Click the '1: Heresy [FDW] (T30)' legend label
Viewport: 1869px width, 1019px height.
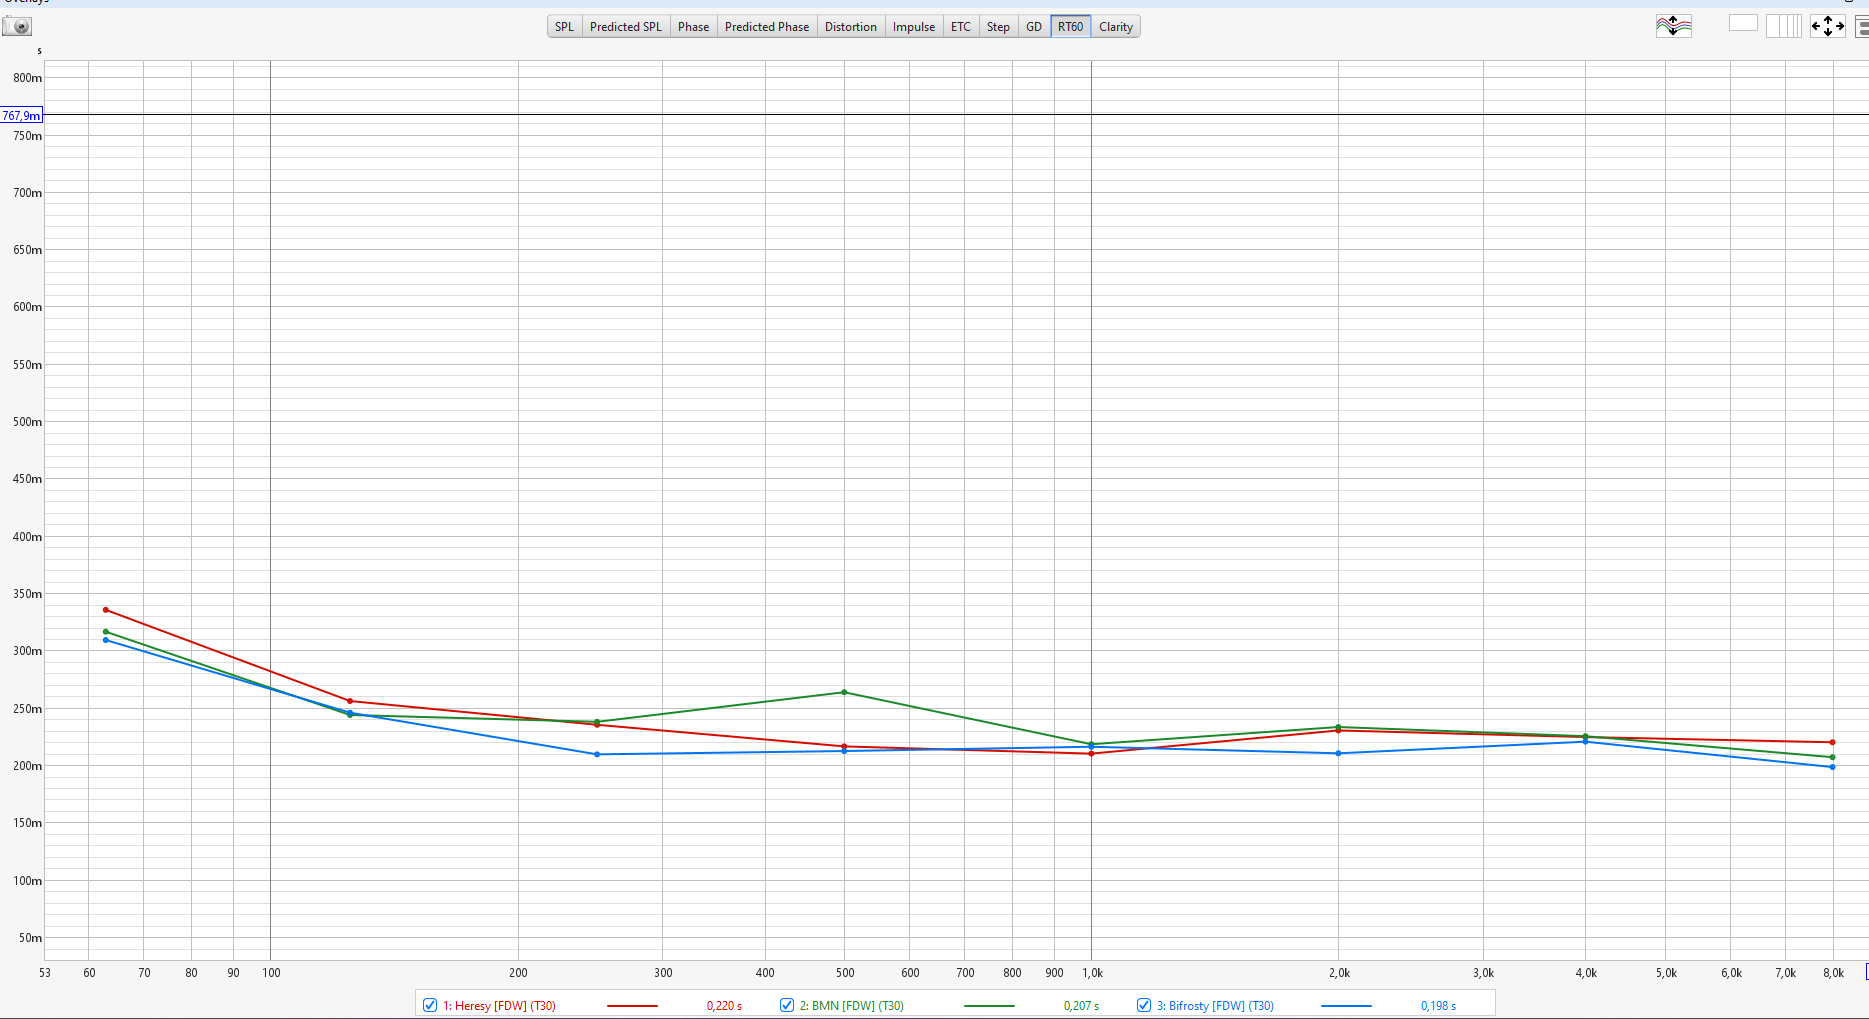coord(499,1006)
